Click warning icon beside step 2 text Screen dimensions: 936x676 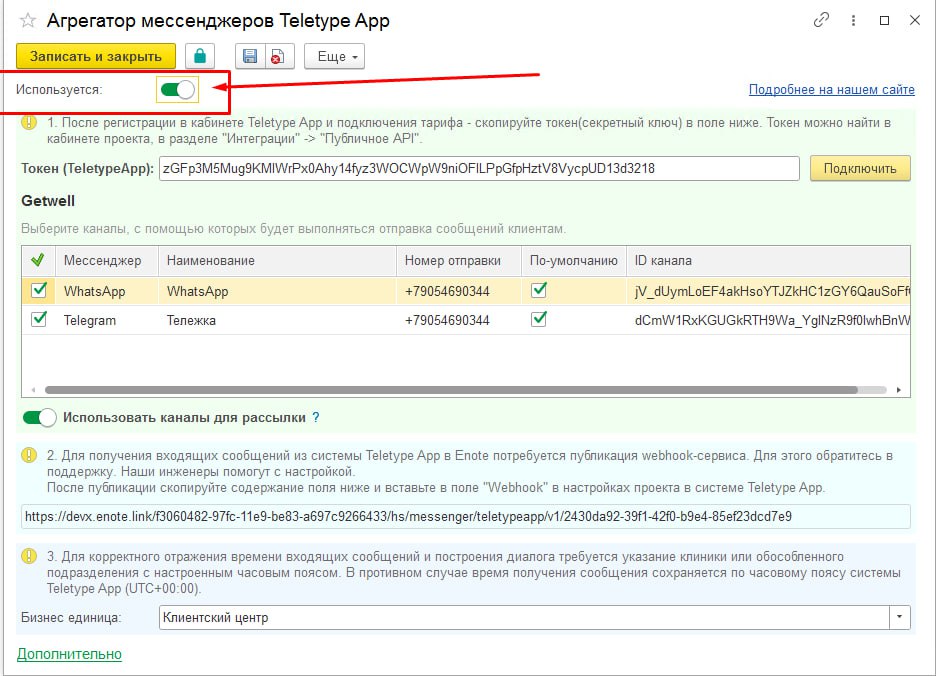pyautogui.click(x=29, y=456)
